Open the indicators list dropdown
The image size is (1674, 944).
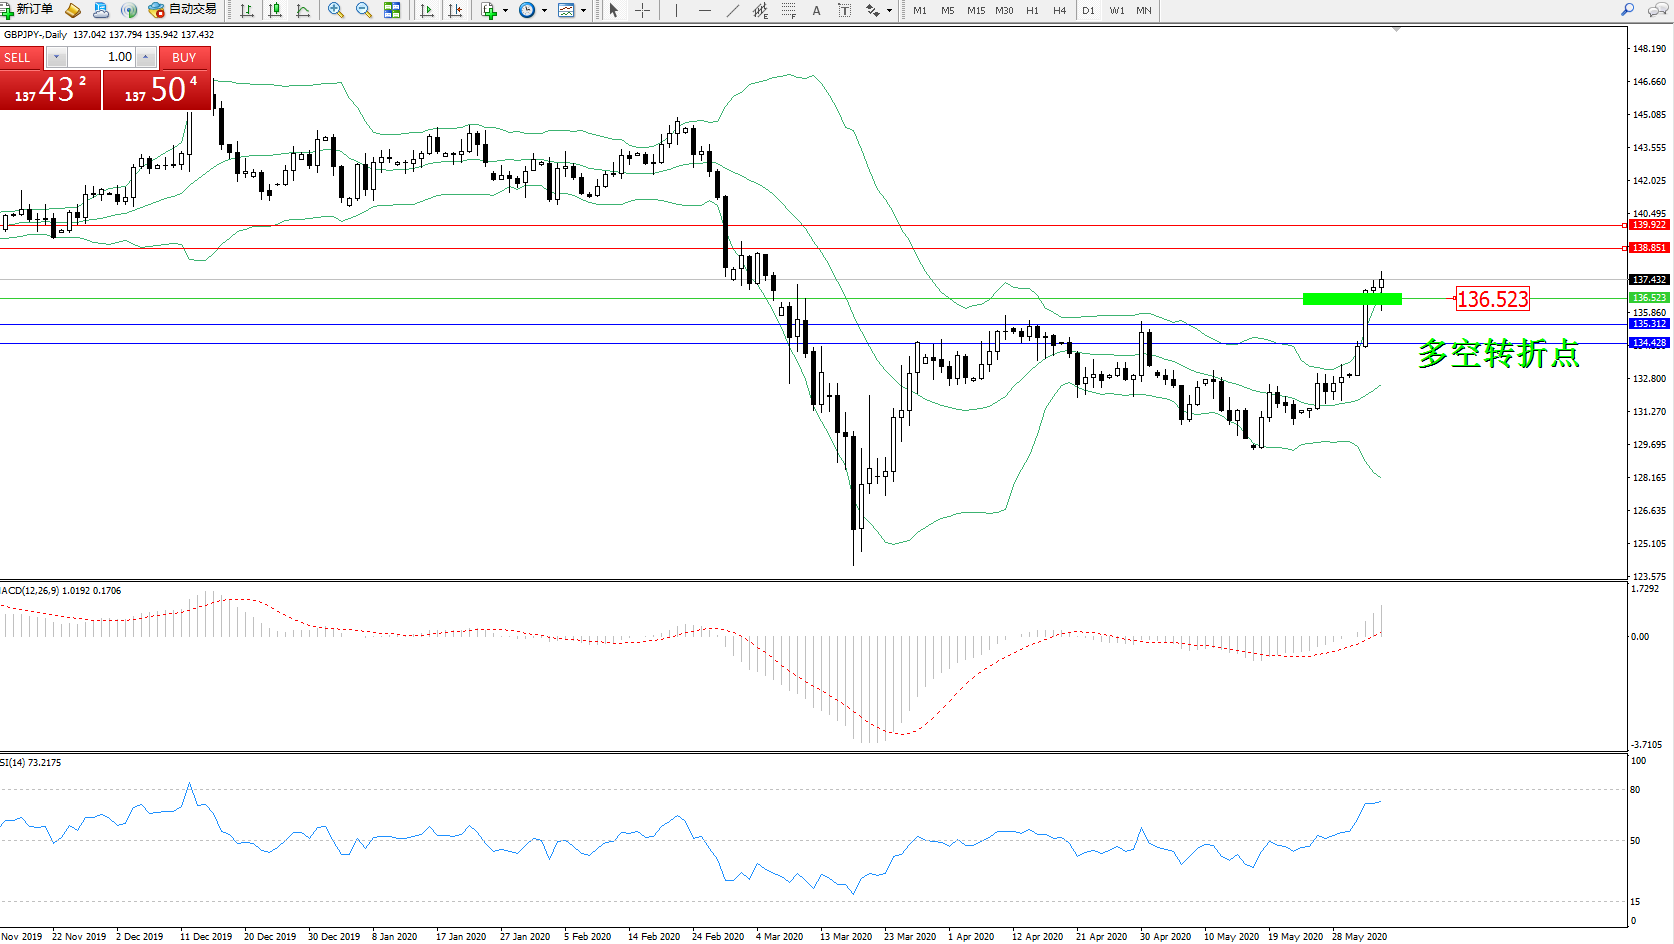pos(505,10)
